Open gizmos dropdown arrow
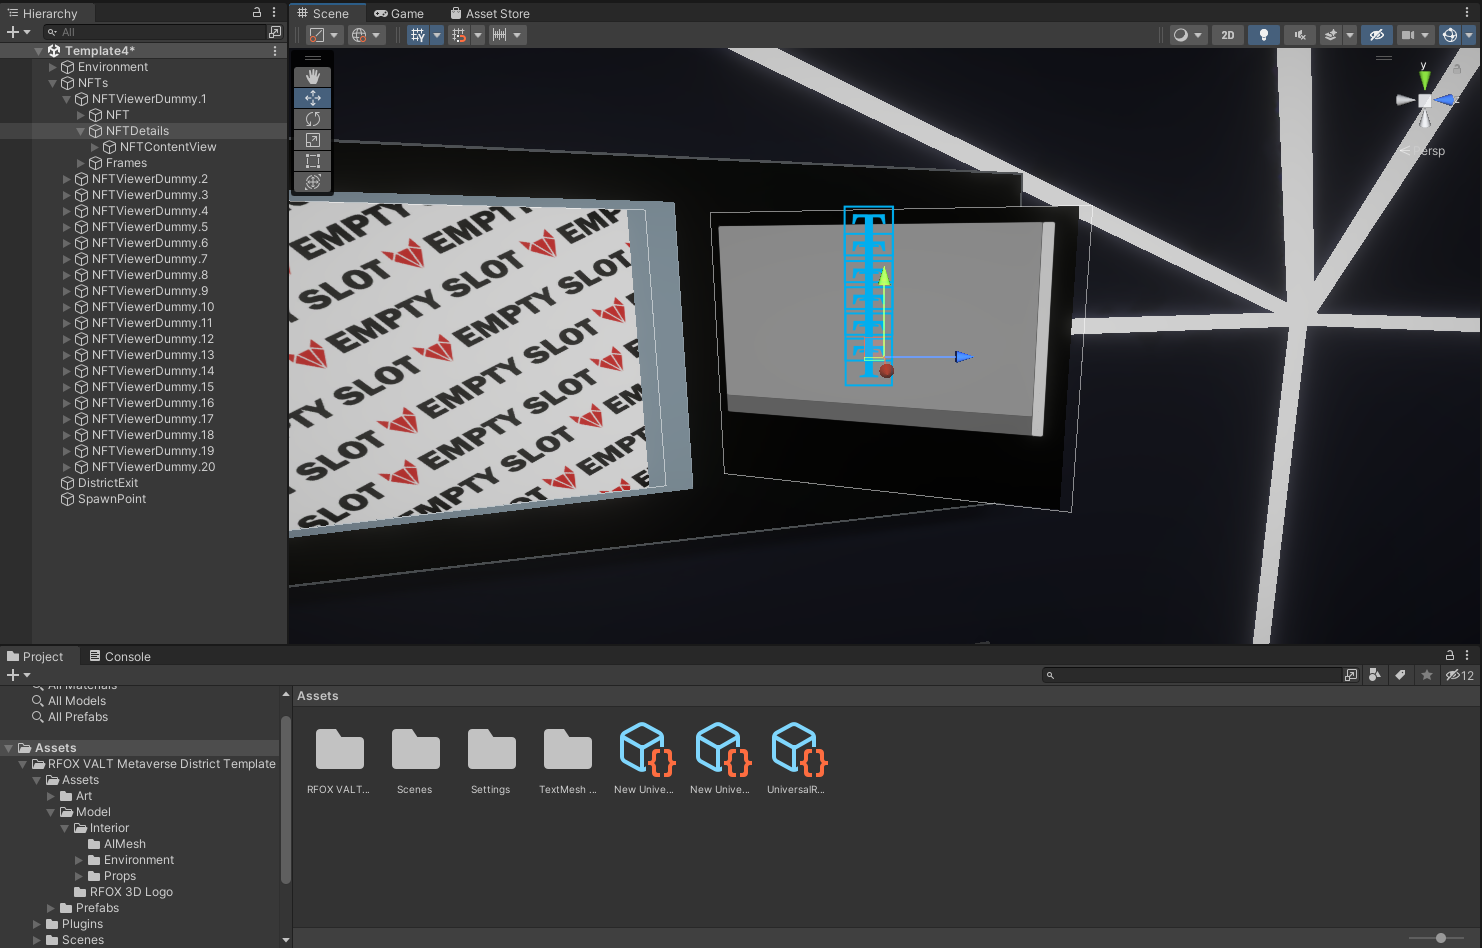The width and height of the screenshot is (1482, 948). [x=1469, y=35]
